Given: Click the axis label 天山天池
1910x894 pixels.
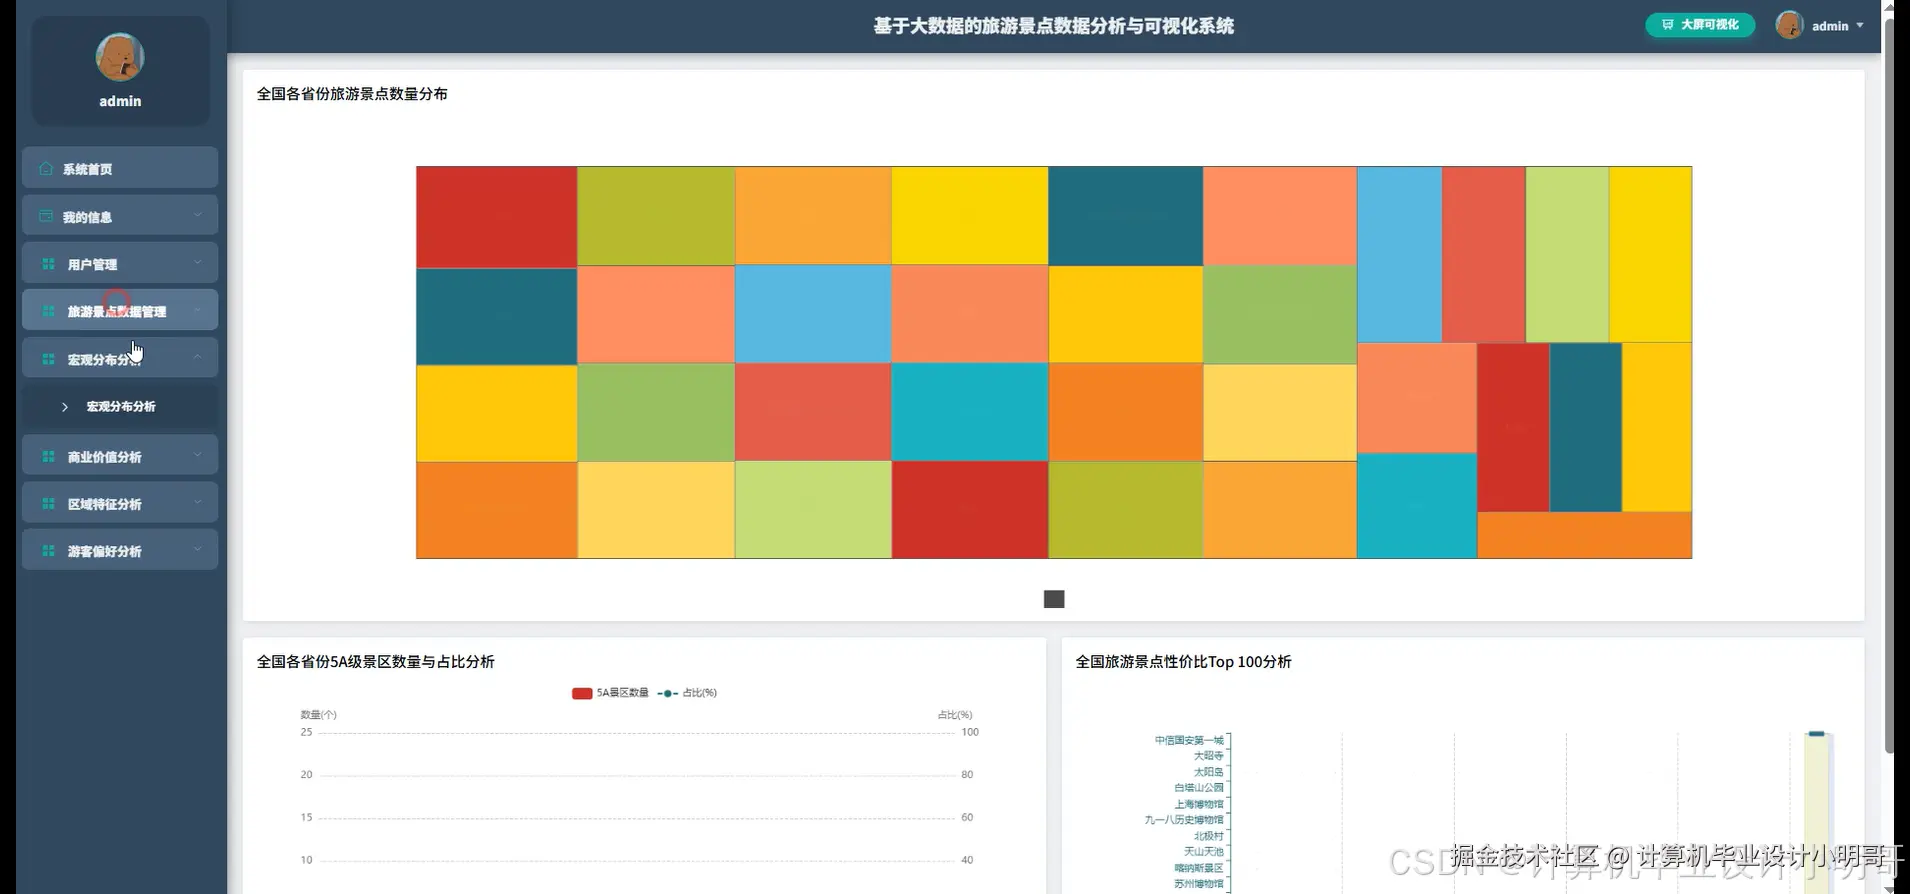Looking at the screenshot, I should 1204,852.
